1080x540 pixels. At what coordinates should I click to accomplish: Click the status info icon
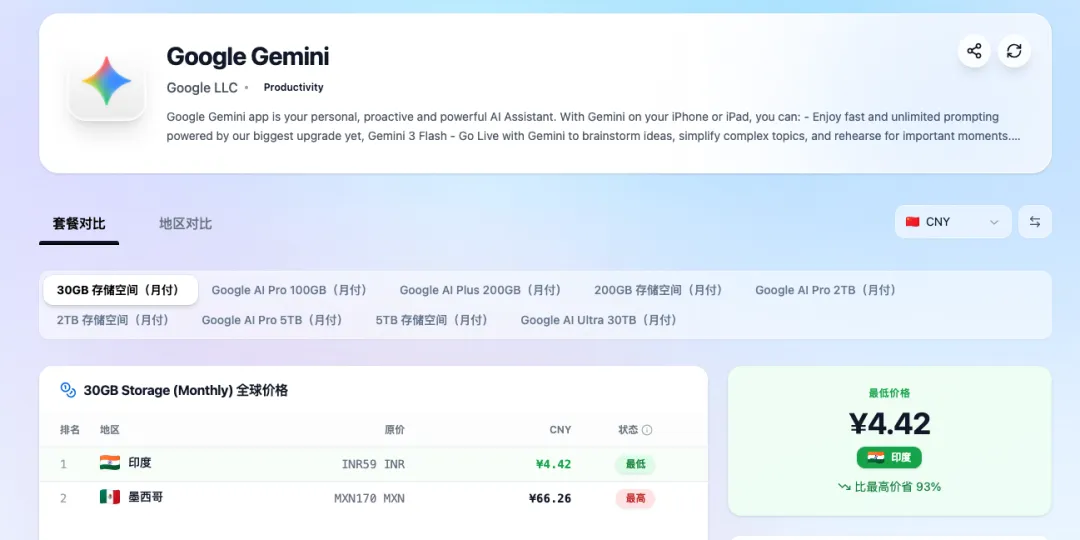pyautogui.click(x=647, y=430)
